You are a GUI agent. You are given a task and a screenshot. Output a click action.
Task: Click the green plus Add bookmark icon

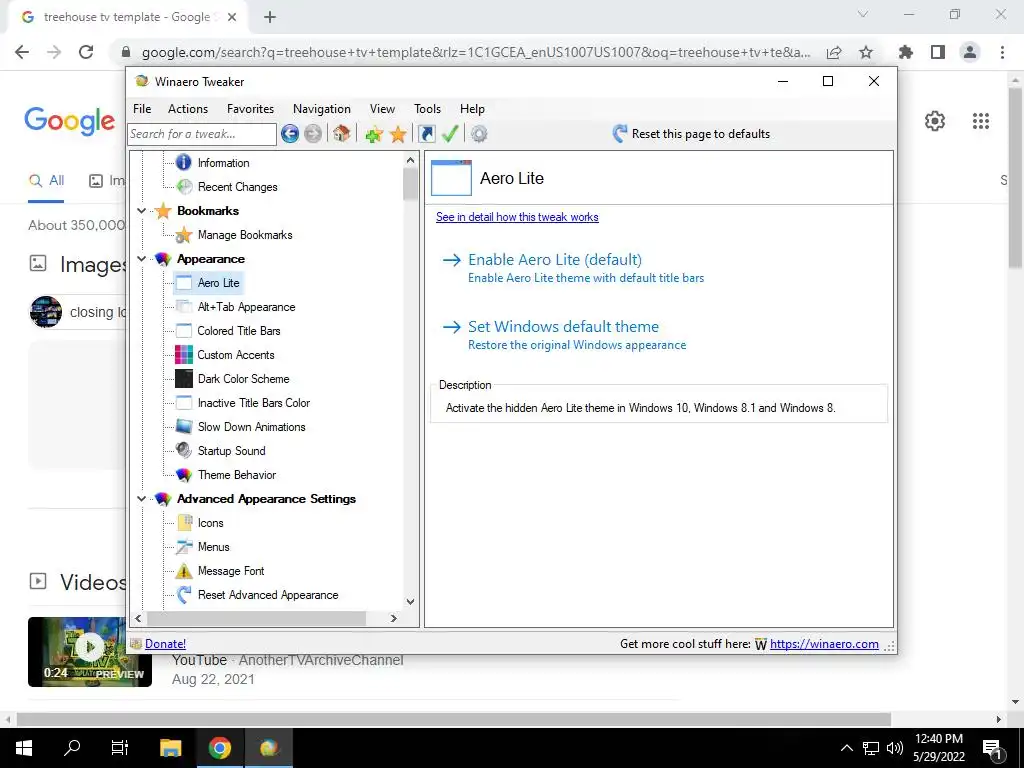(x=374, y=135)
